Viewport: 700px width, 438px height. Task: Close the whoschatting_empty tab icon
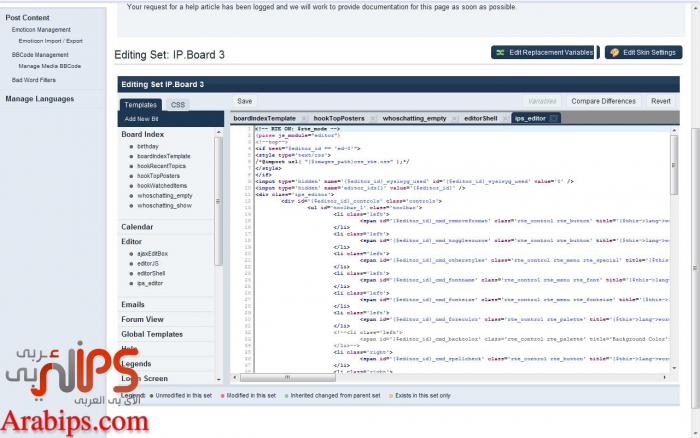coord(454,118)
